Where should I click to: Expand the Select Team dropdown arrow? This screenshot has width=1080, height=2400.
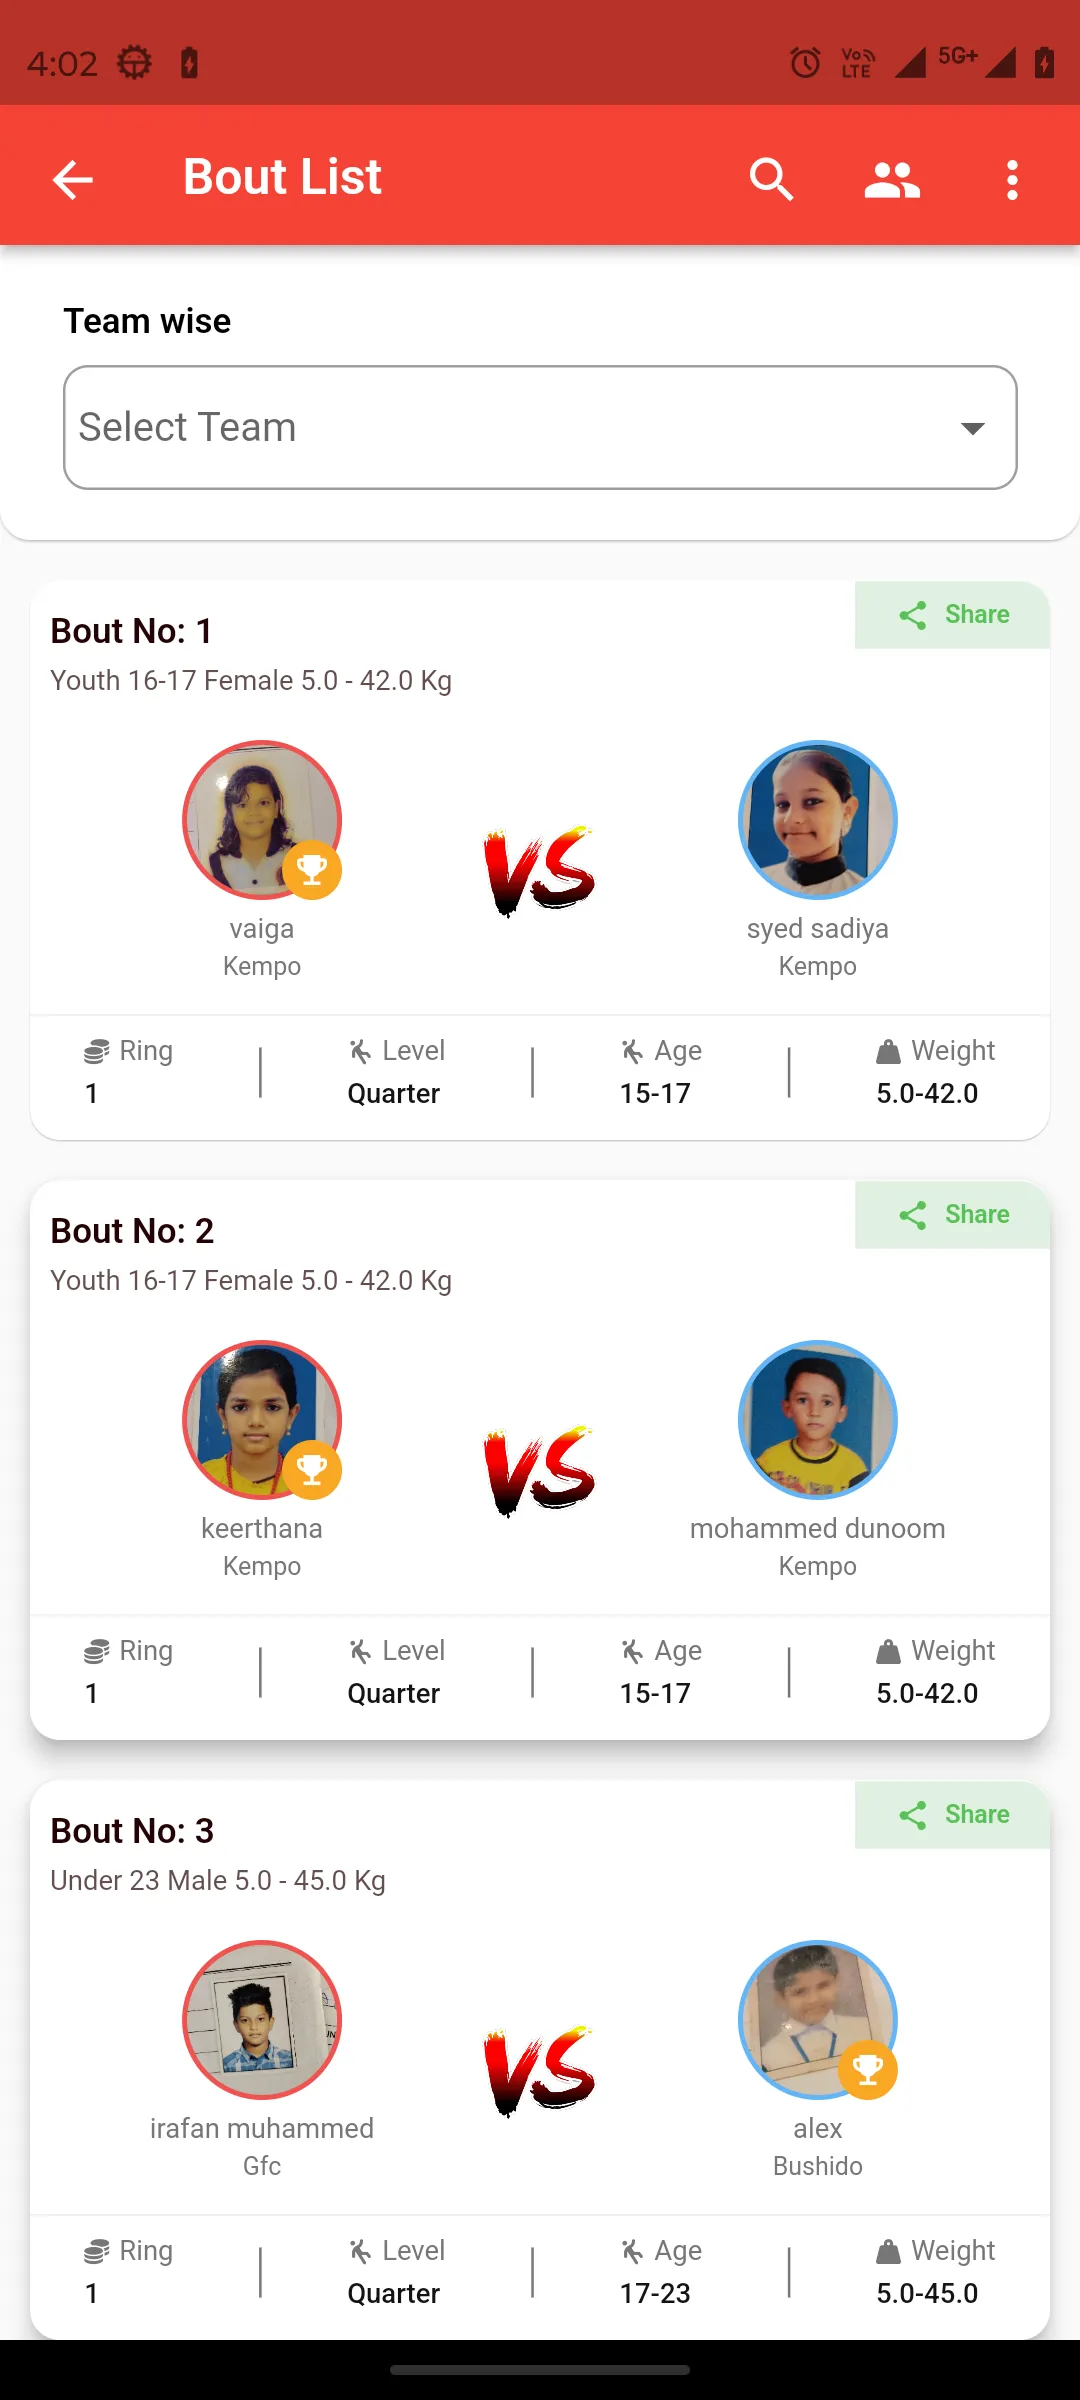point(972,428)
